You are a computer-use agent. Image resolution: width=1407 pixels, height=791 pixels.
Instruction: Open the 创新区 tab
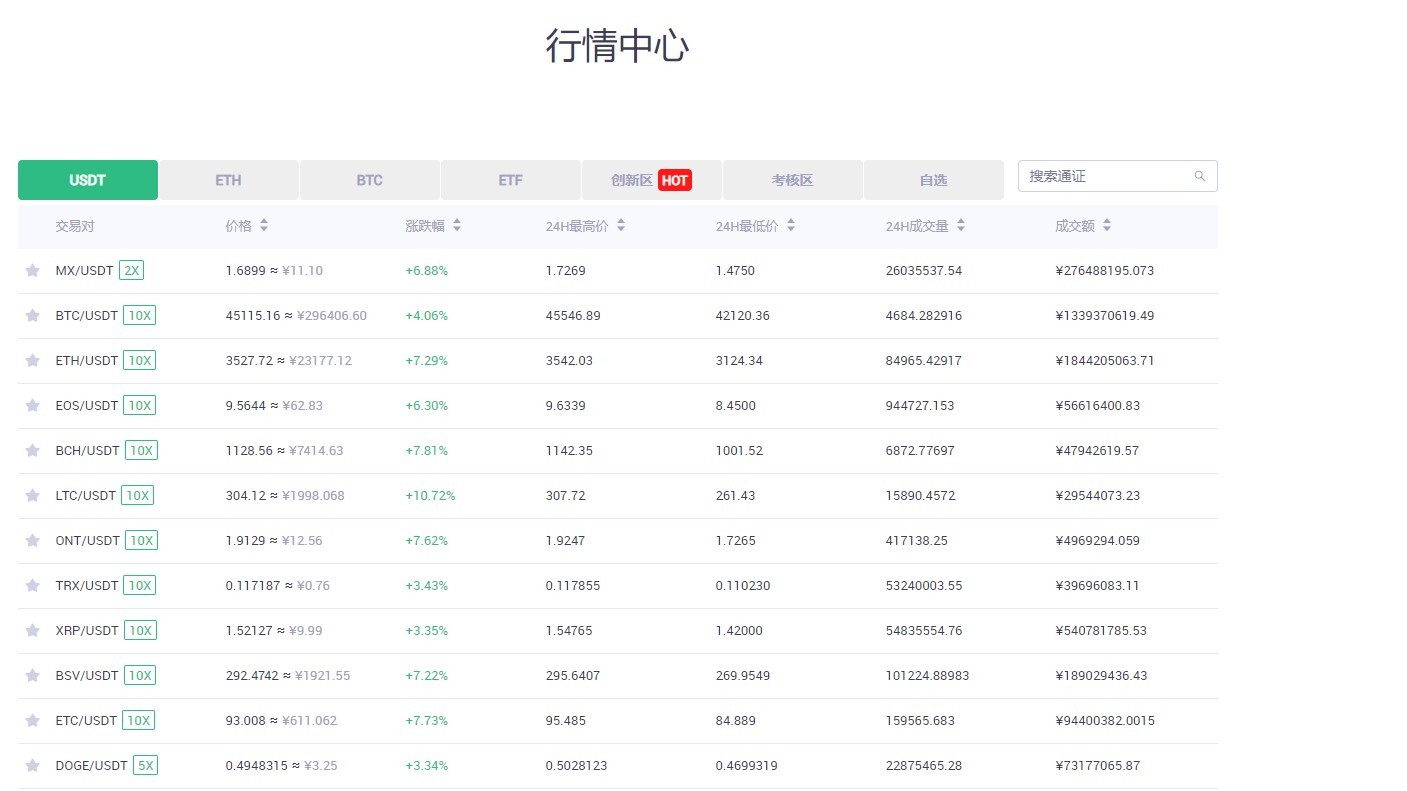pos(652,180)
